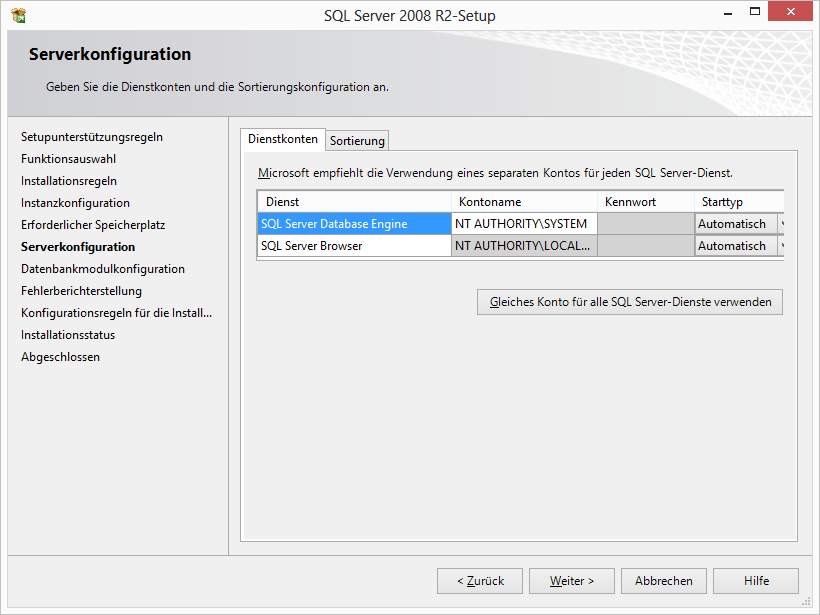Edit the NT AUTHORITY\SYSTEM account name field

click(524, 224)
